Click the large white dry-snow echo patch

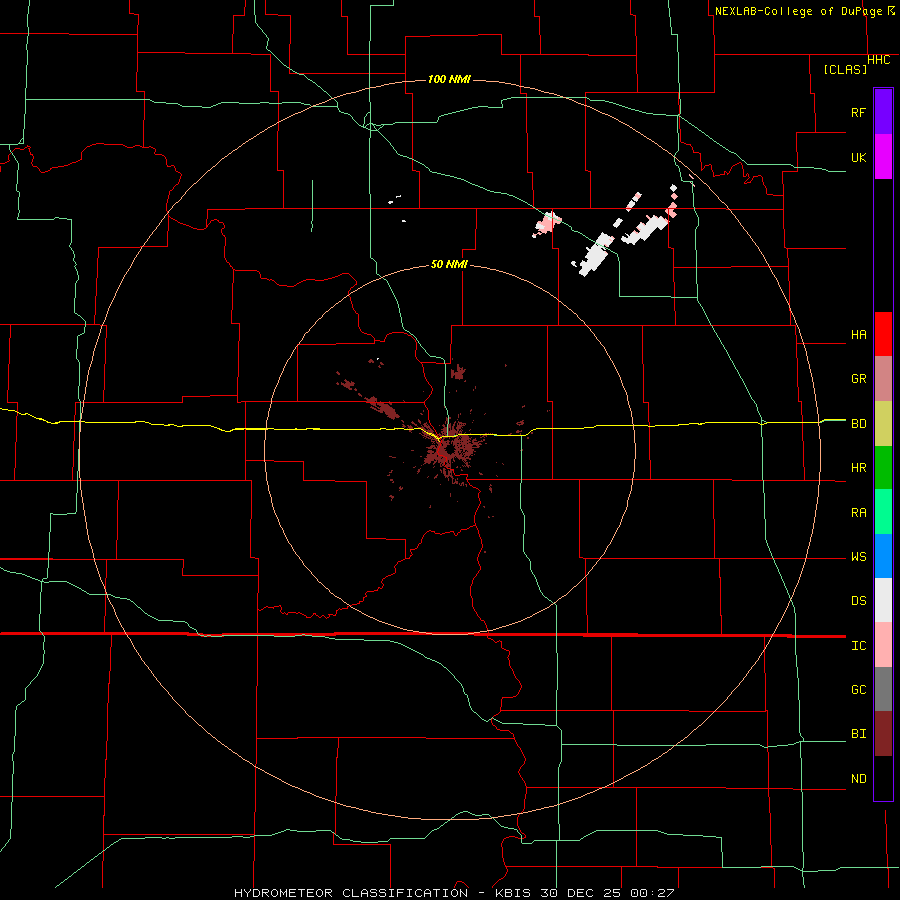(595, 255)
